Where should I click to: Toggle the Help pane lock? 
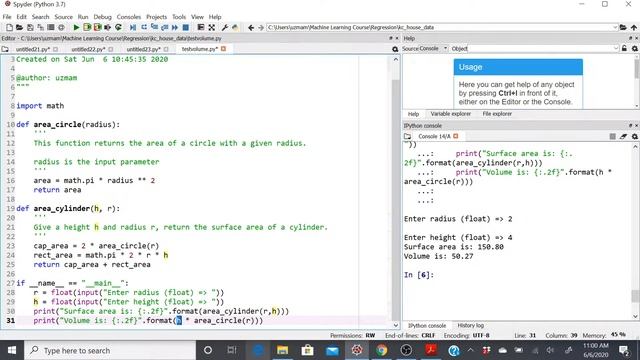pos(624,49)
